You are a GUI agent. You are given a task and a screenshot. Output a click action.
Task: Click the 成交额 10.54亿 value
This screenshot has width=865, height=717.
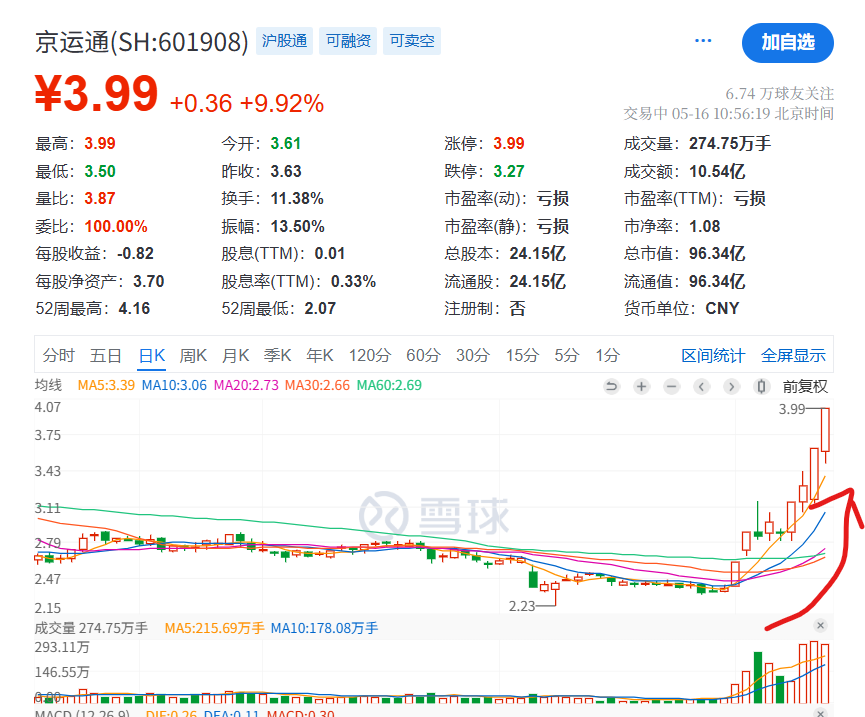(717, 172)
